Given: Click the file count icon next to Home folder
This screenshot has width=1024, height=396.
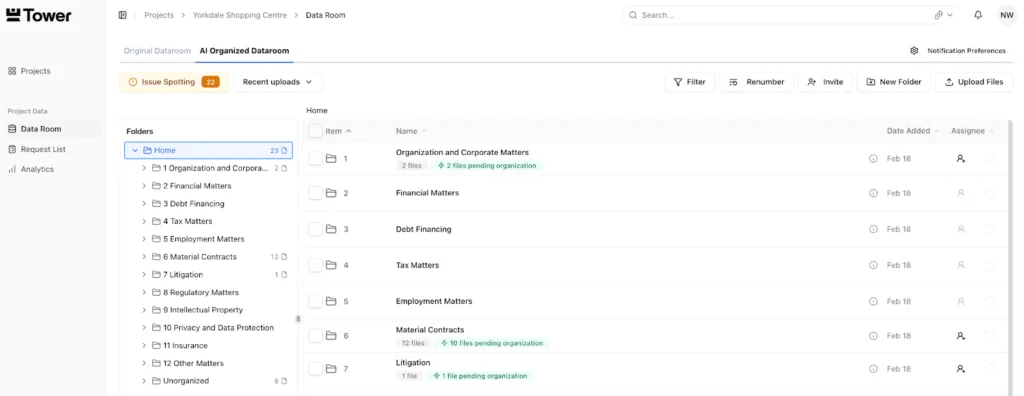Looking at the screenshot, I should pyautogui.click(x=285, y=151).
